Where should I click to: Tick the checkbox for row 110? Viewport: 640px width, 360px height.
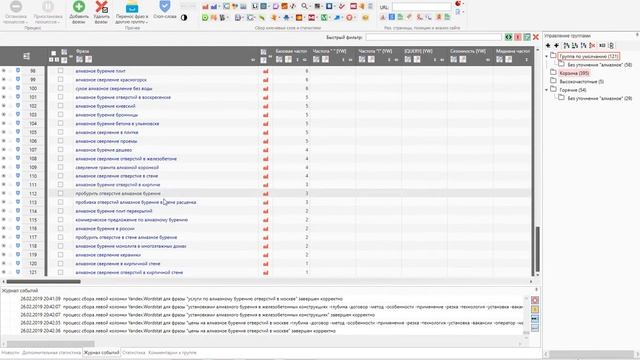click(x=60, y=176)
